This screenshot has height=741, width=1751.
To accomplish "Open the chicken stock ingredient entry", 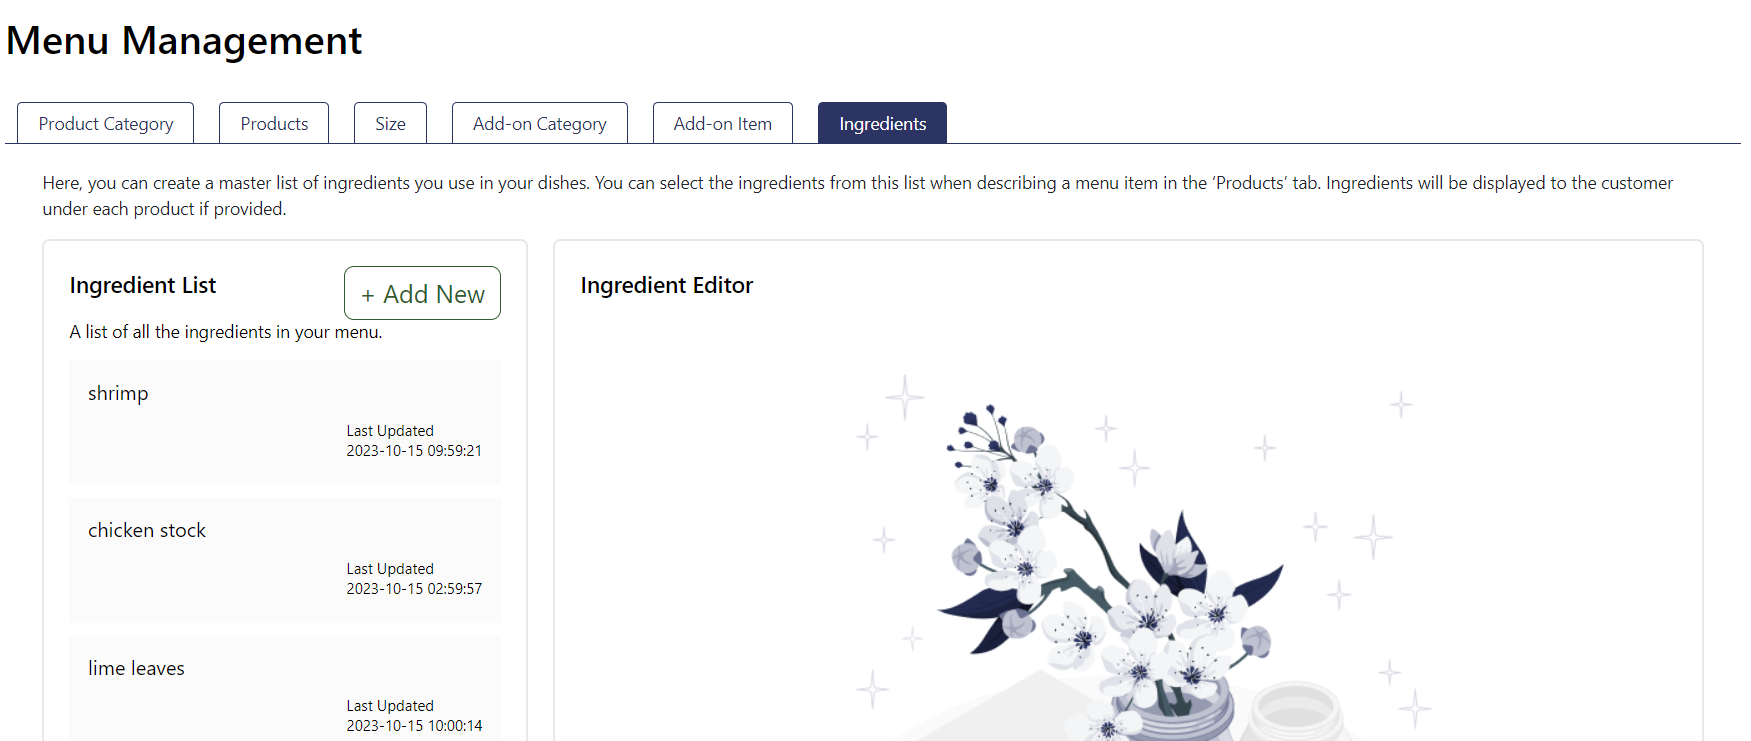I will pyautogui.click(x=147, y=530).
